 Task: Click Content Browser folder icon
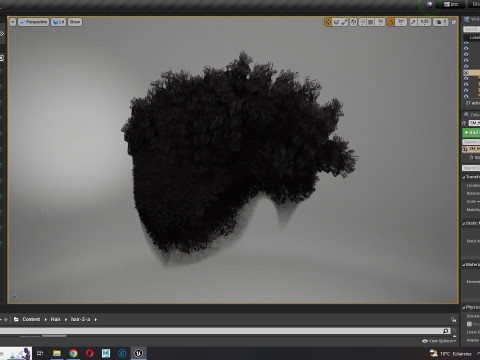(16, 319)
